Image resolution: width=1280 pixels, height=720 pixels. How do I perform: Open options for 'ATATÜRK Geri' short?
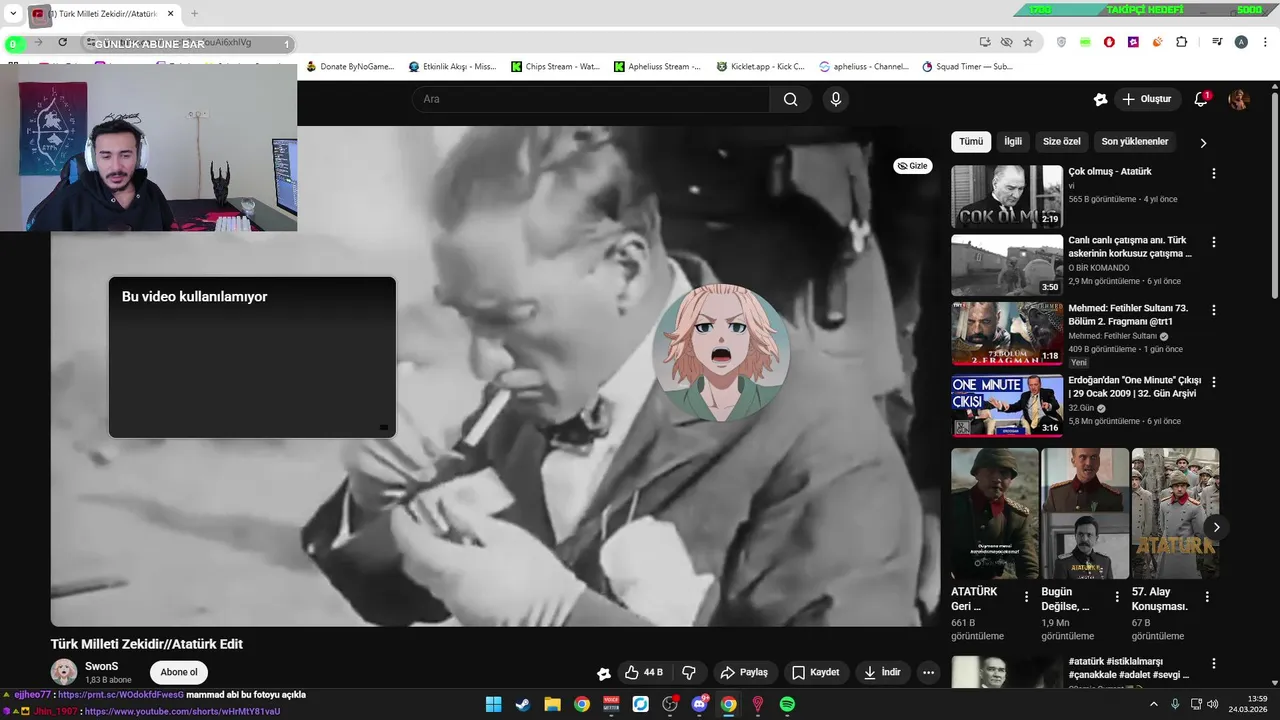point(1026,597)
